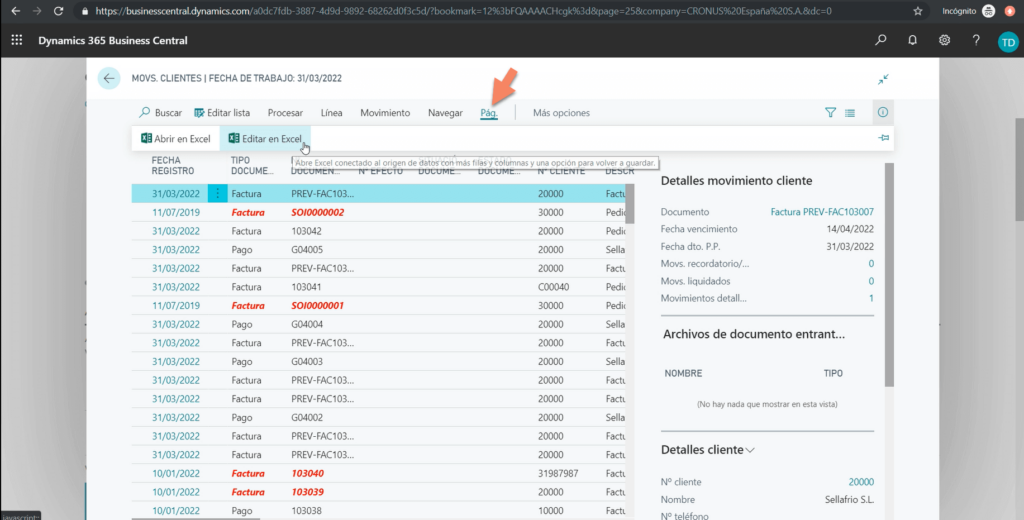
Task: Expand Más opciones menu
Action: point(561,113)
